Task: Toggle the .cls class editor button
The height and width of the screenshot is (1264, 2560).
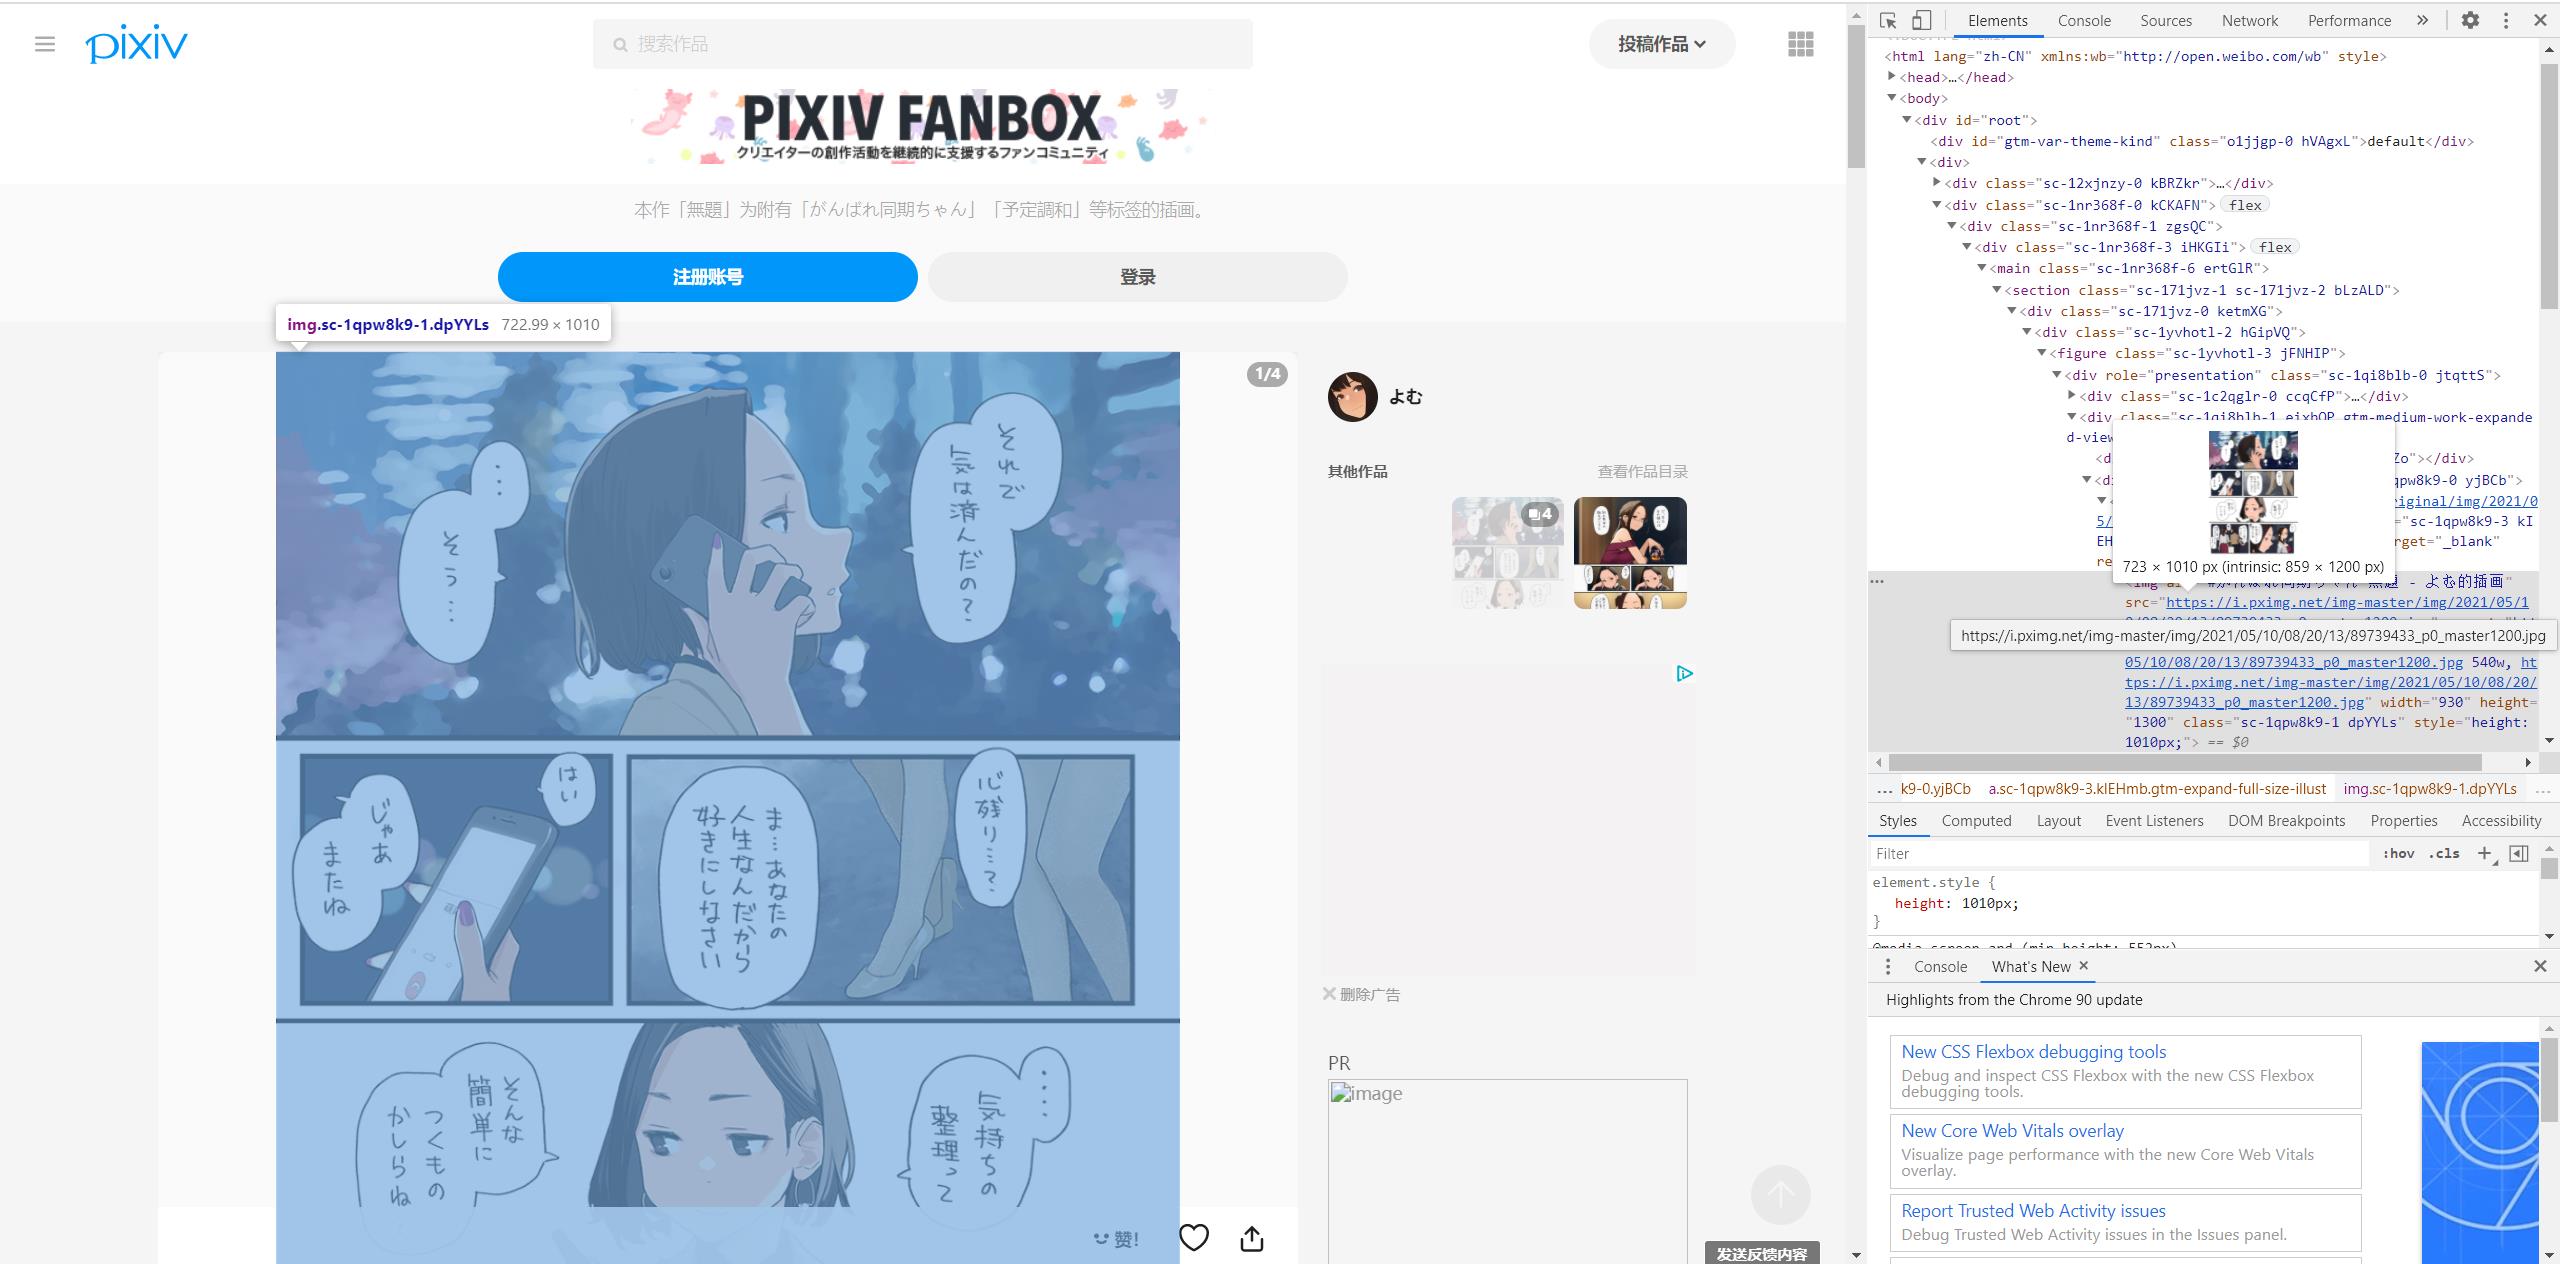Action: tap(2444, 853)
